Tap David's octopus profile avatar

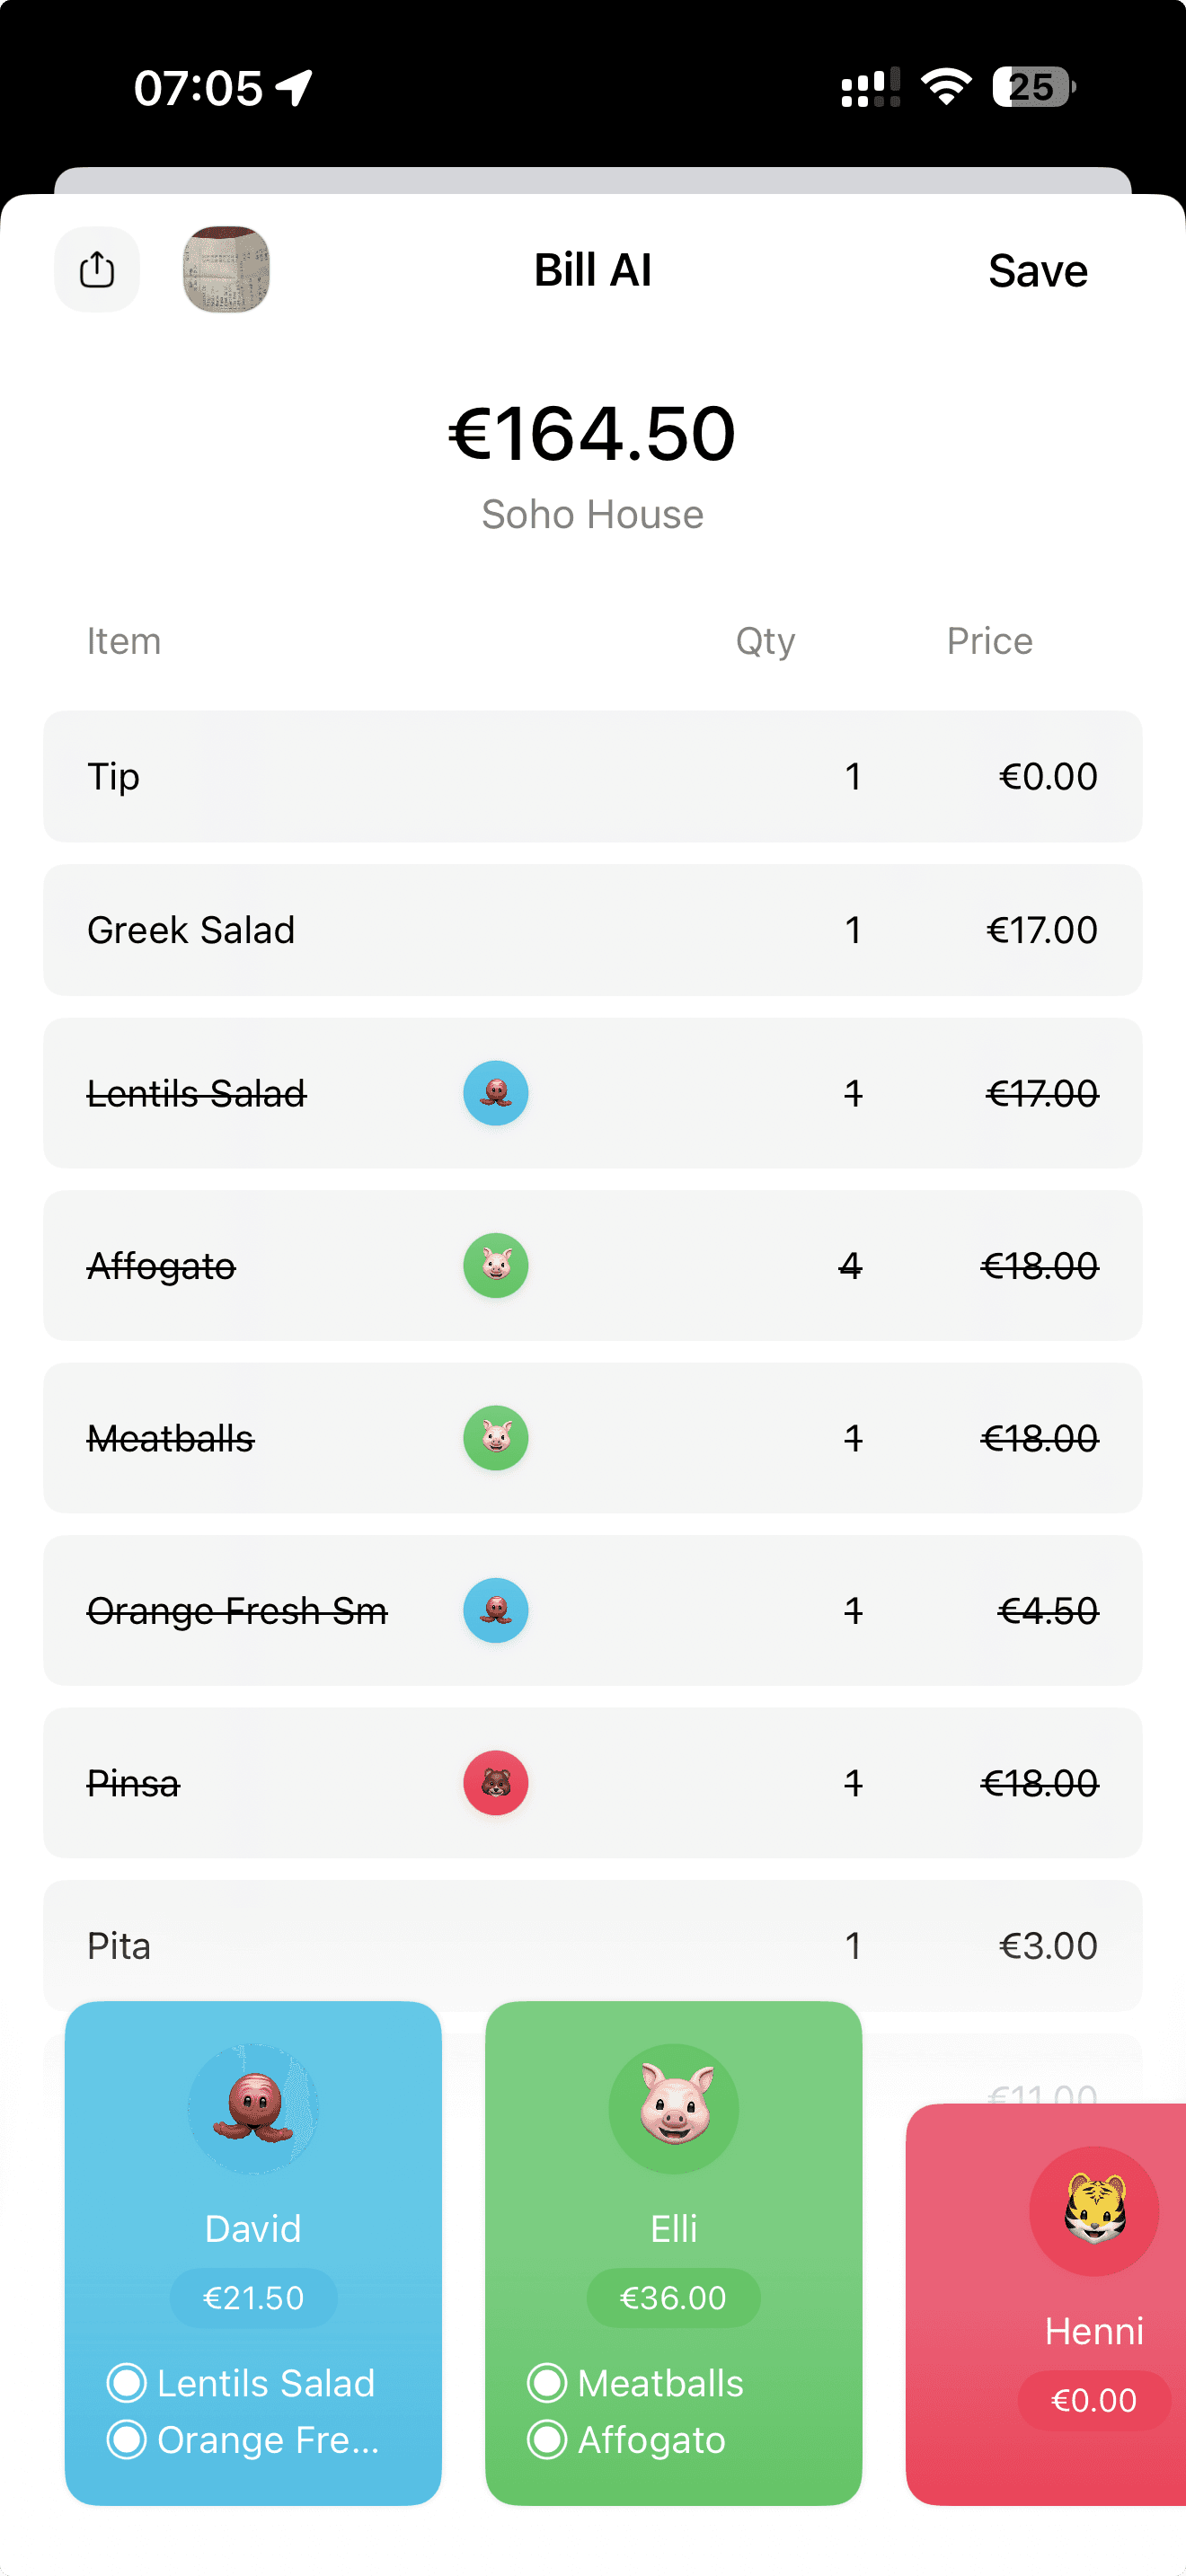(x=253, y=2108)
